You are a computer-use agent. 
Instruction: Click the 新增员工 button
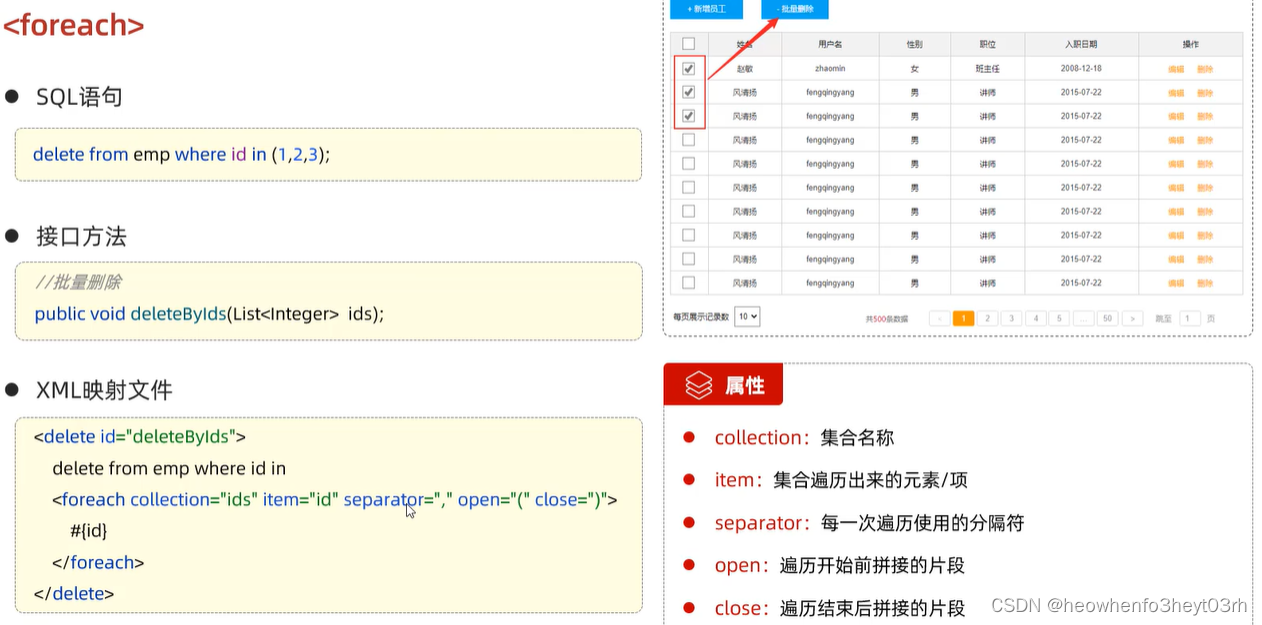coord(705,9)
